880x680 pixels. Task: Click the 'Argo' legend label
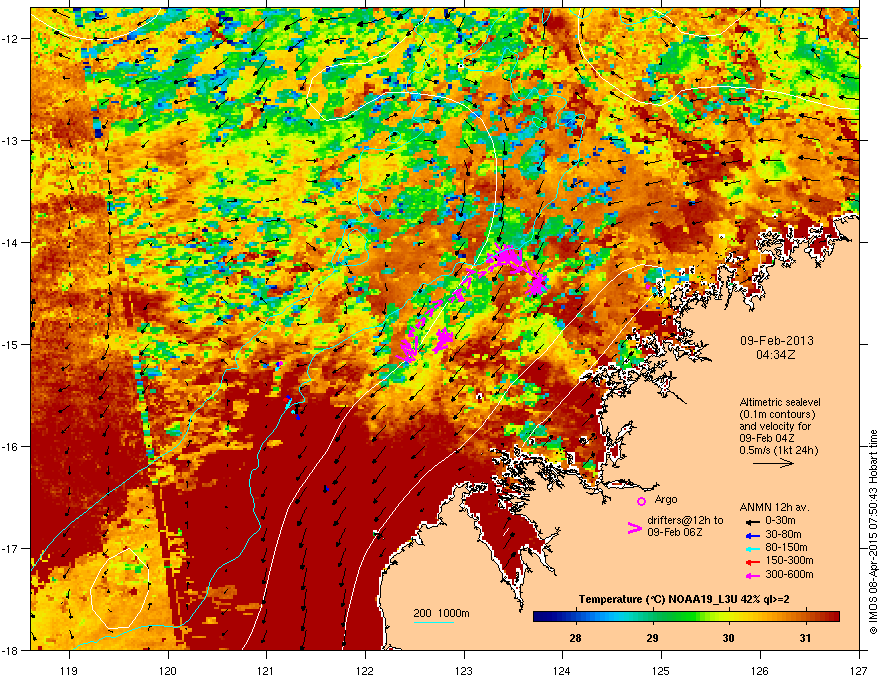pos(666,499)
